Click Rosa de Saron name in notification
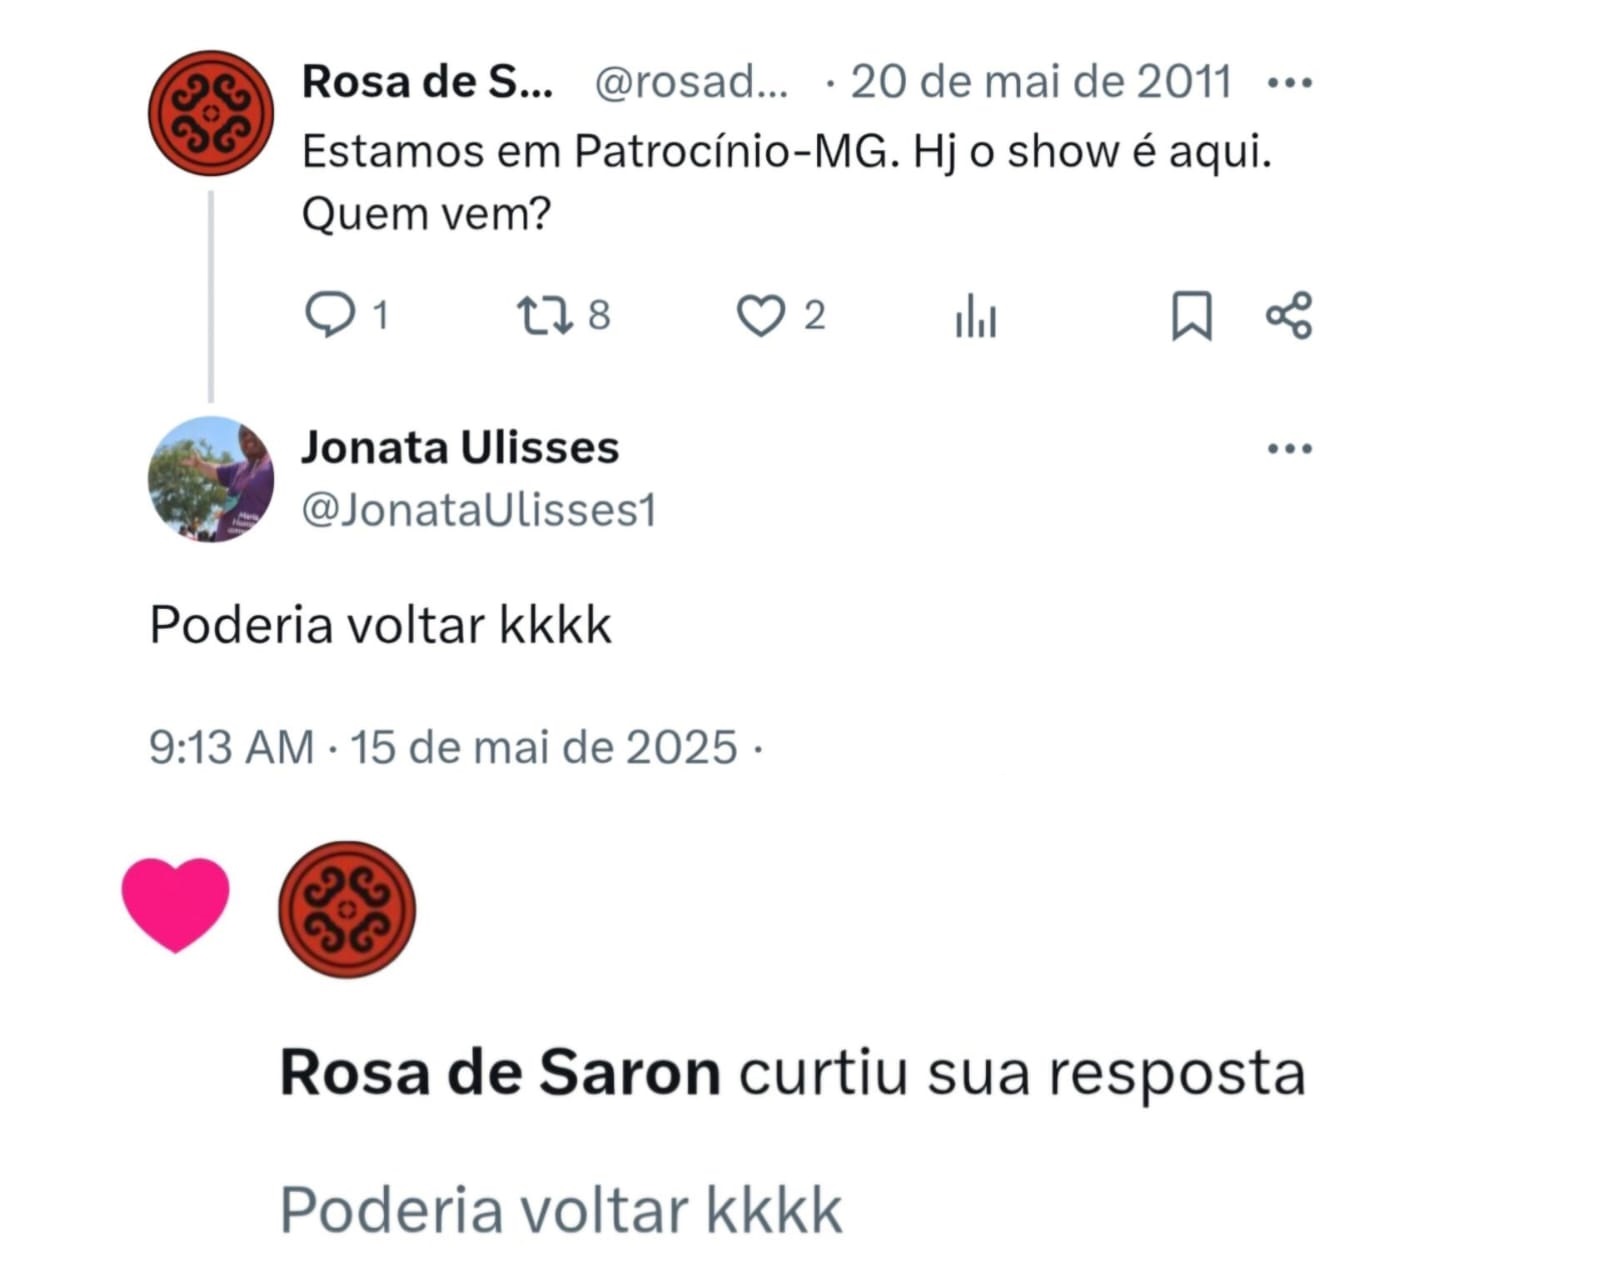The height and width of the screenshot is (1279, 1599). click(500, 1073)
